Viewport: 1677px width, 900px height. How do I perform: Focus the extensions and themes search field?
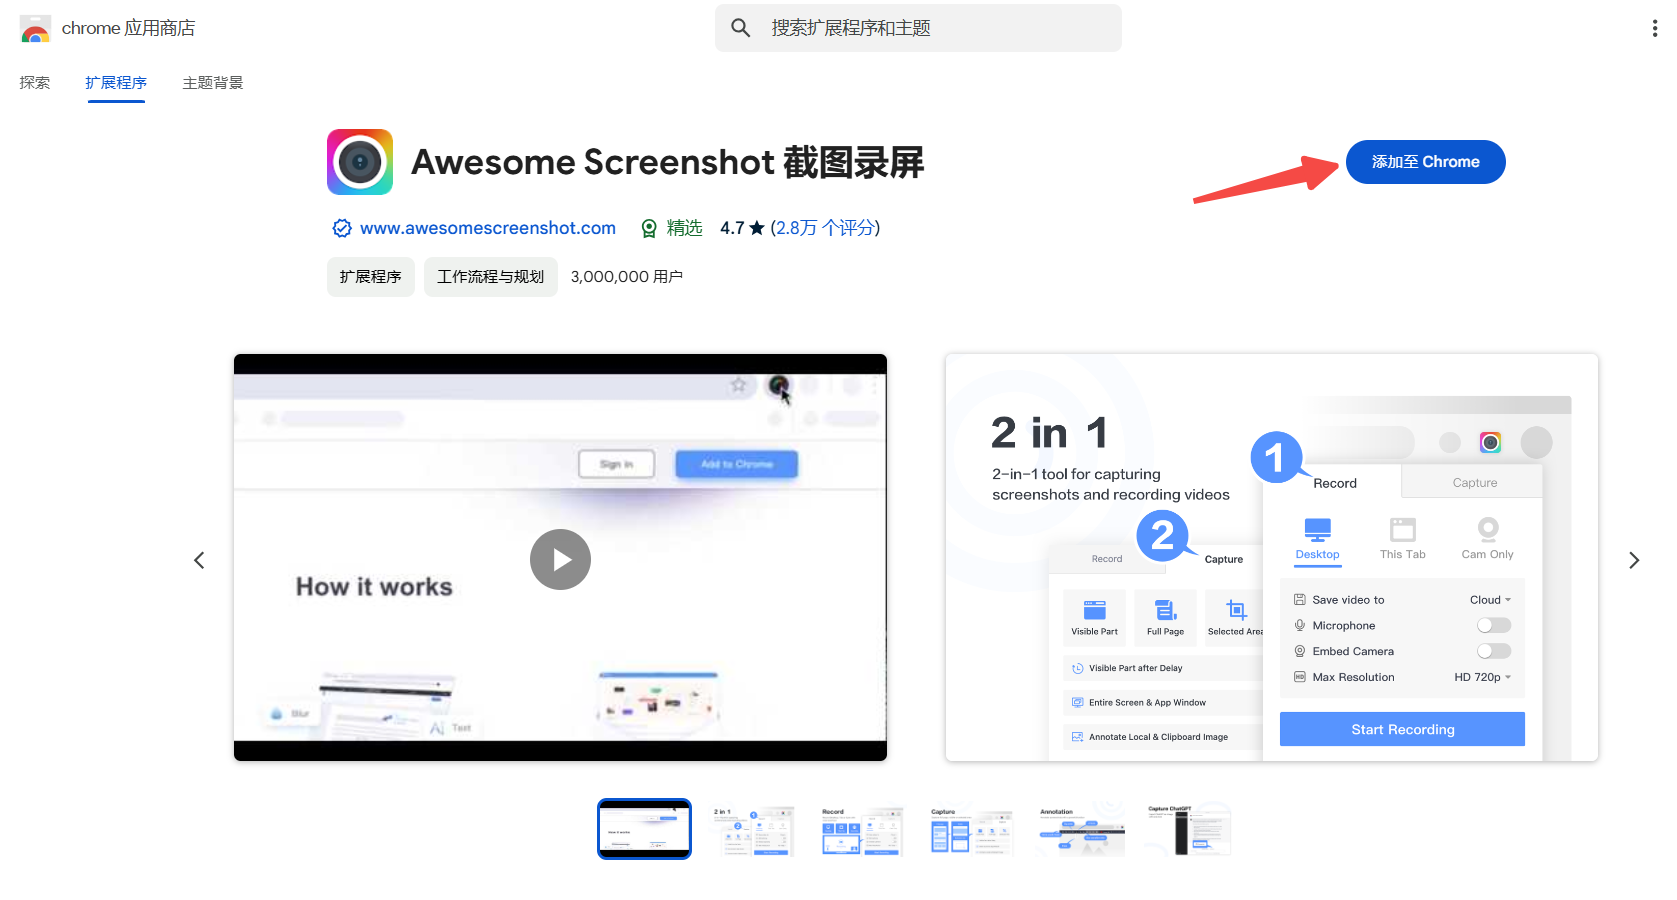pyautogui.click(x=918, y=28)
